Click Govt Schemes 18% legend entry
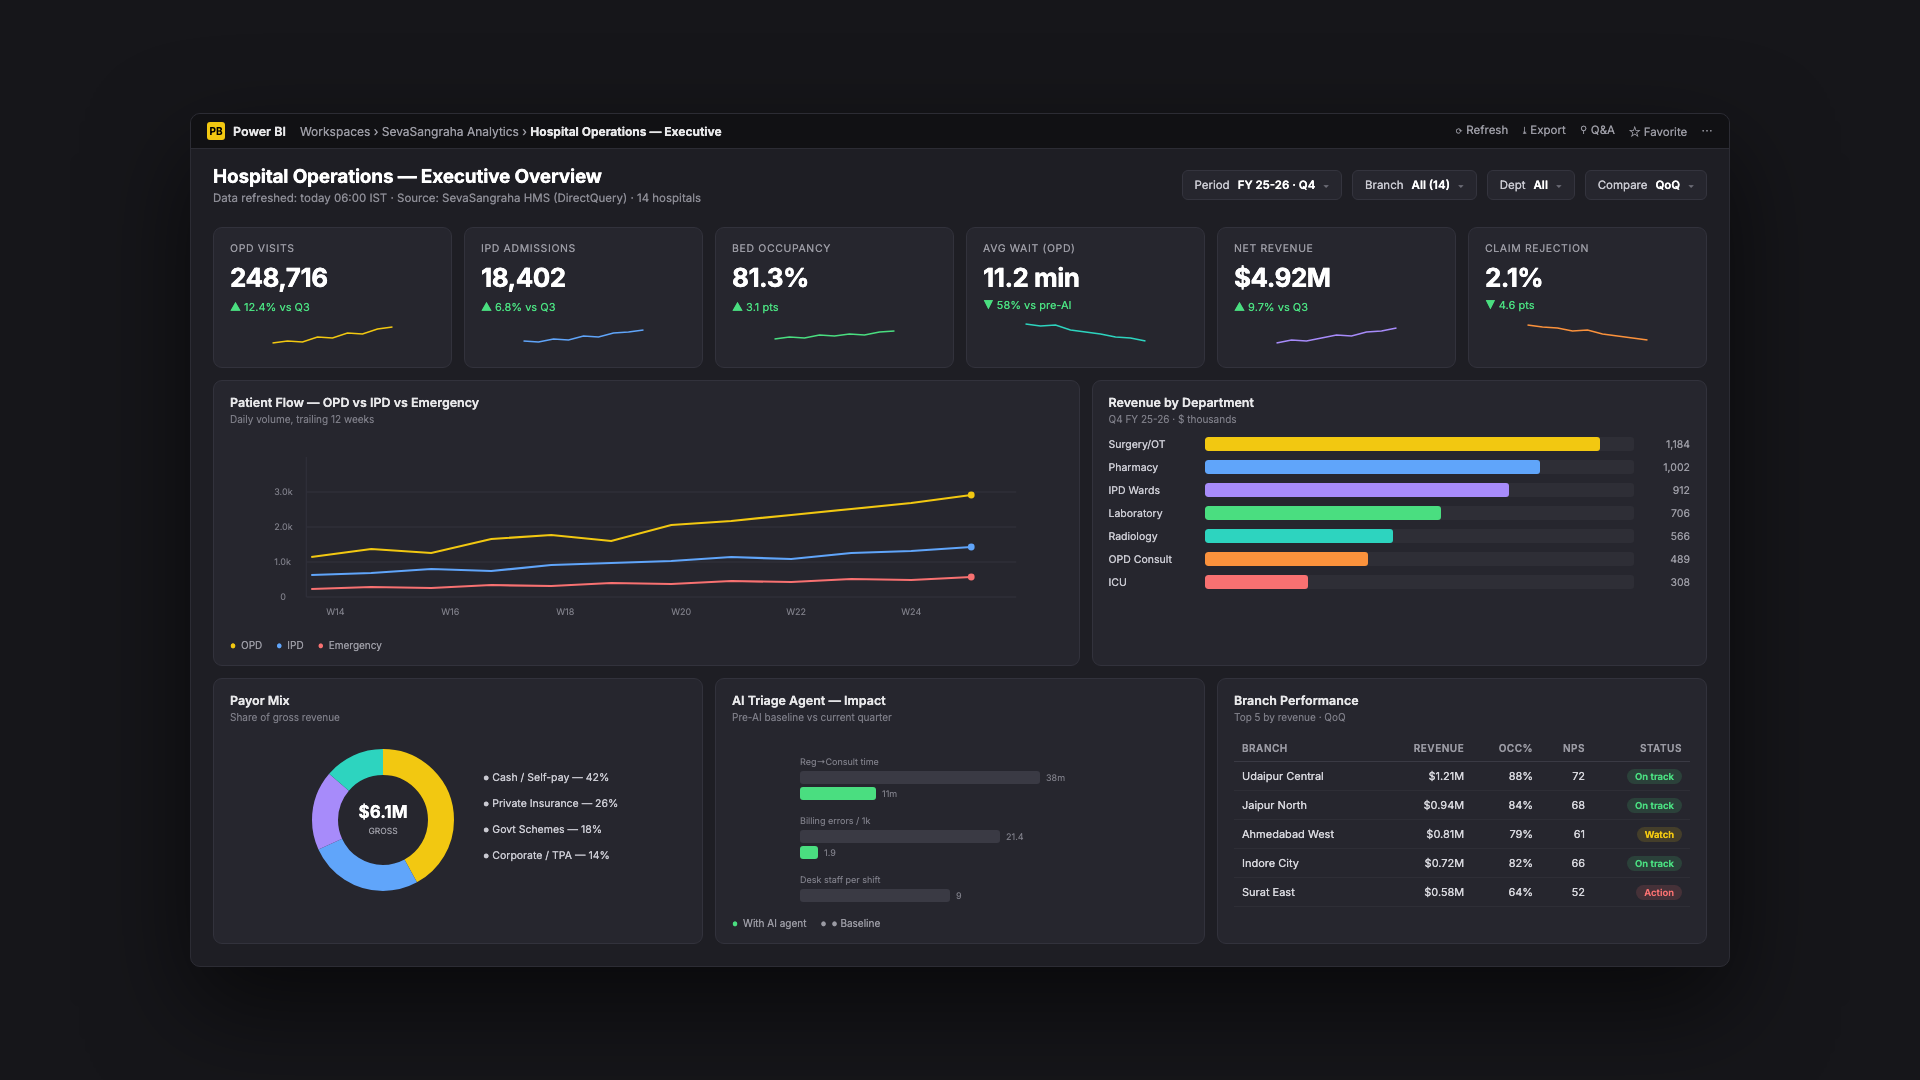 (542, 830)
